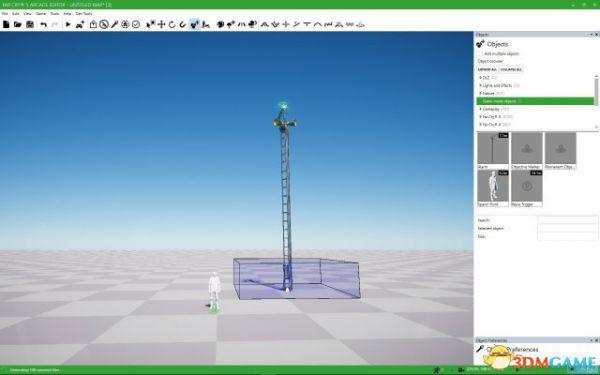
Task: Select the Spawn Point object thumbnail
Action: (493, 189)
